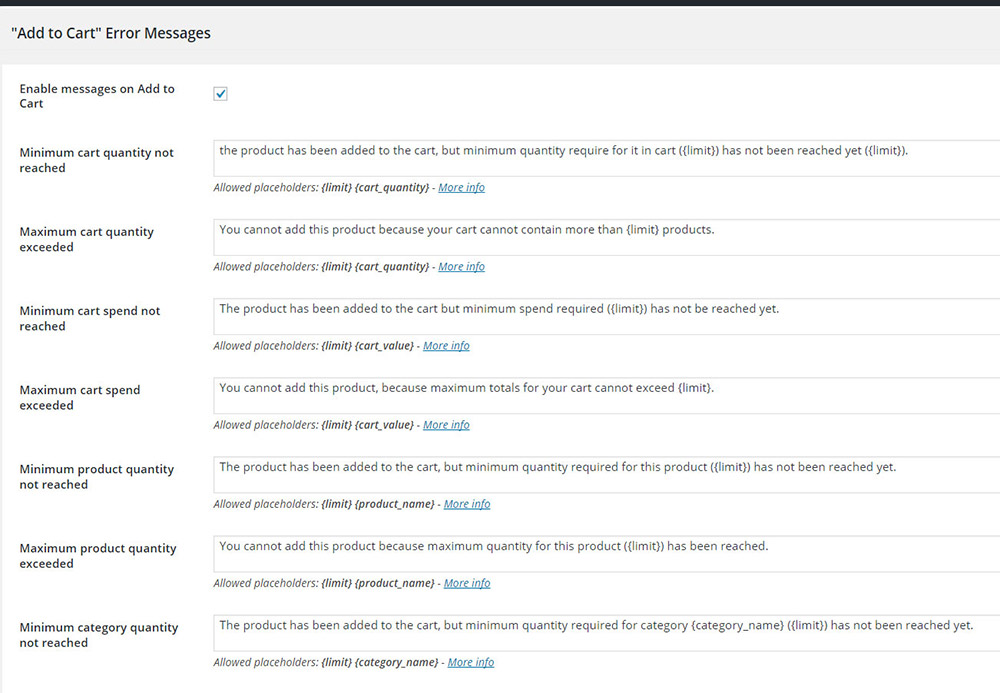The width and height of the screenshot is (1000, 693).
Task: Click the Maximum product quantity exceeded message box
Action: click(x=606, y=553)
